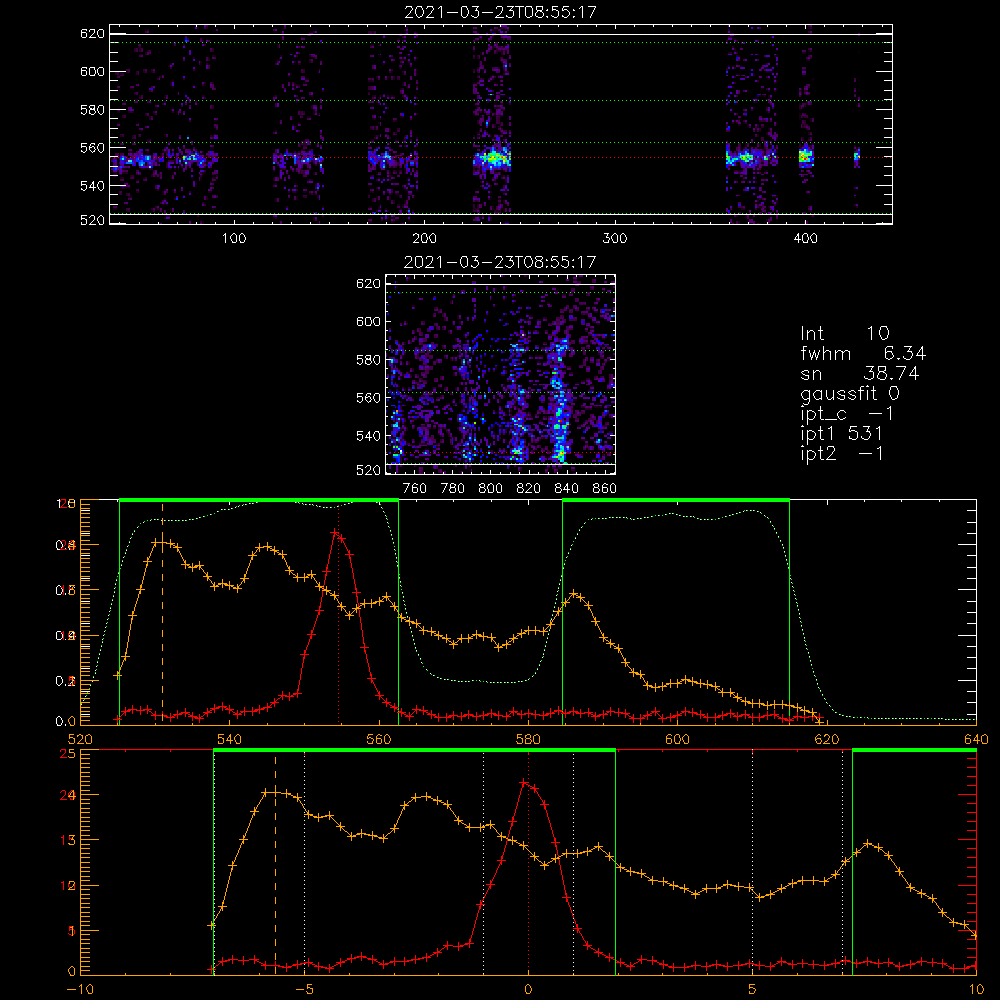Click the 'gaussfit 0' parameter line
The image size is (1000, 1000).
(x=849, y=393)
